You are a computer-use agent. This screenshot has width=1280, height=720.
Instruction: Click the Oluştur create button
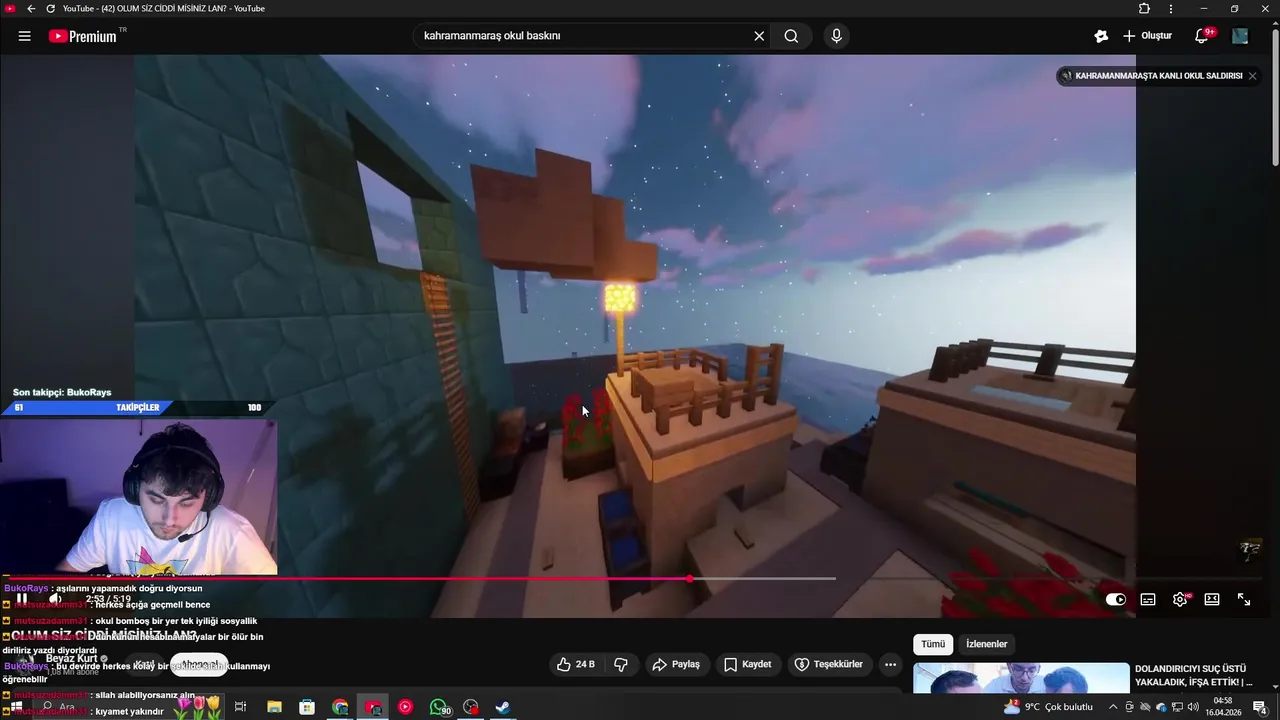pyautogui.click(x=1147, y=36)
